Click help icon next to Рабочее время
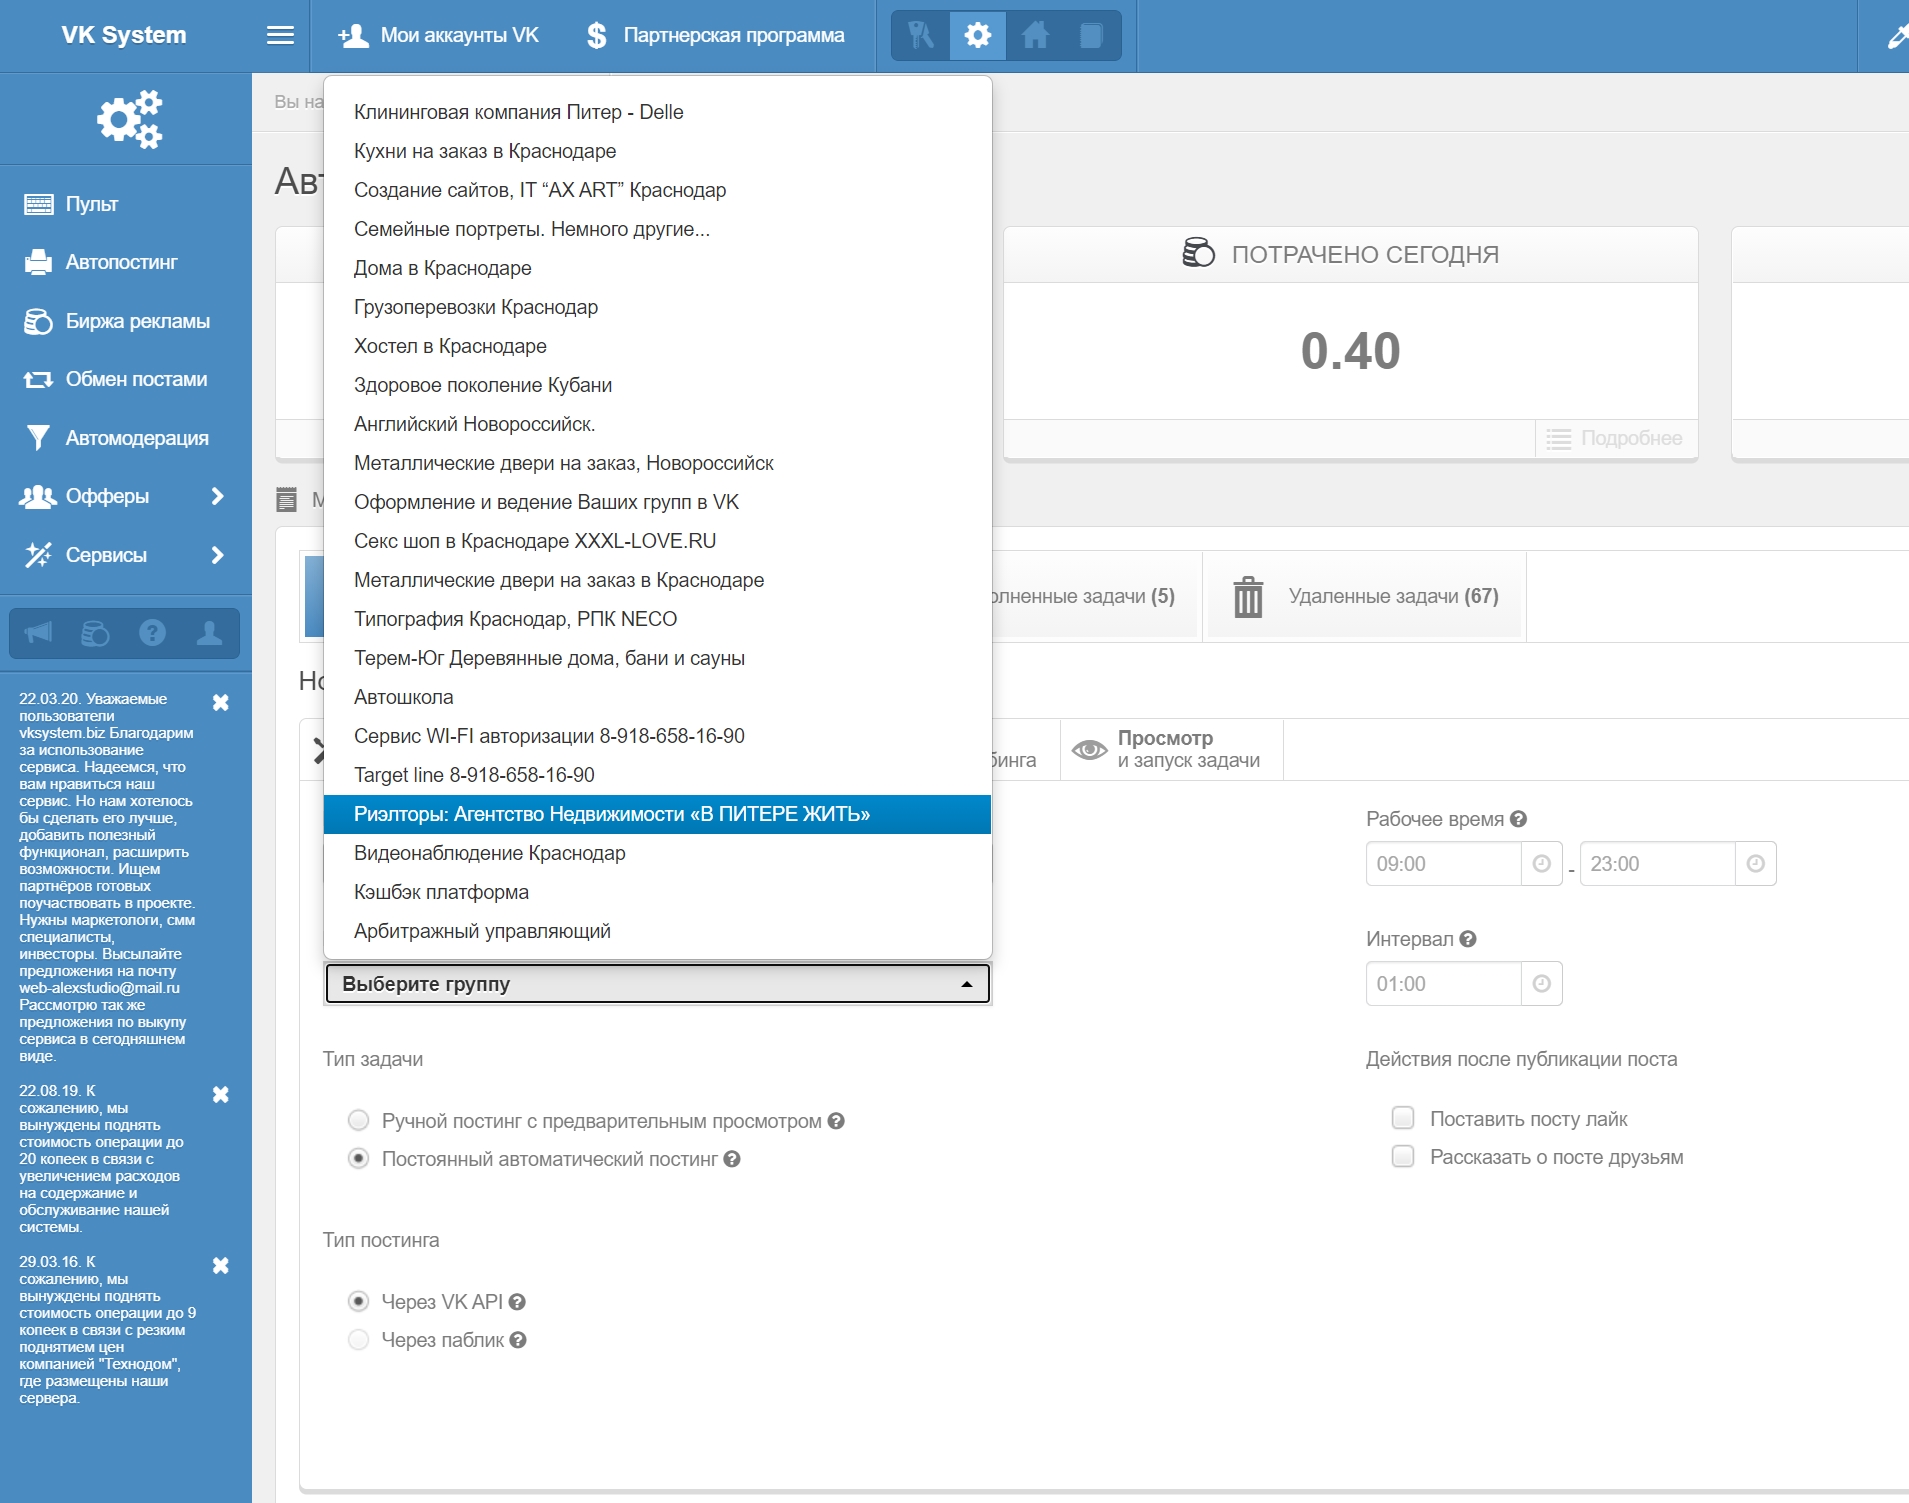The width and height of the screenshot is (1909, 1503). [x=1518, y=819]
